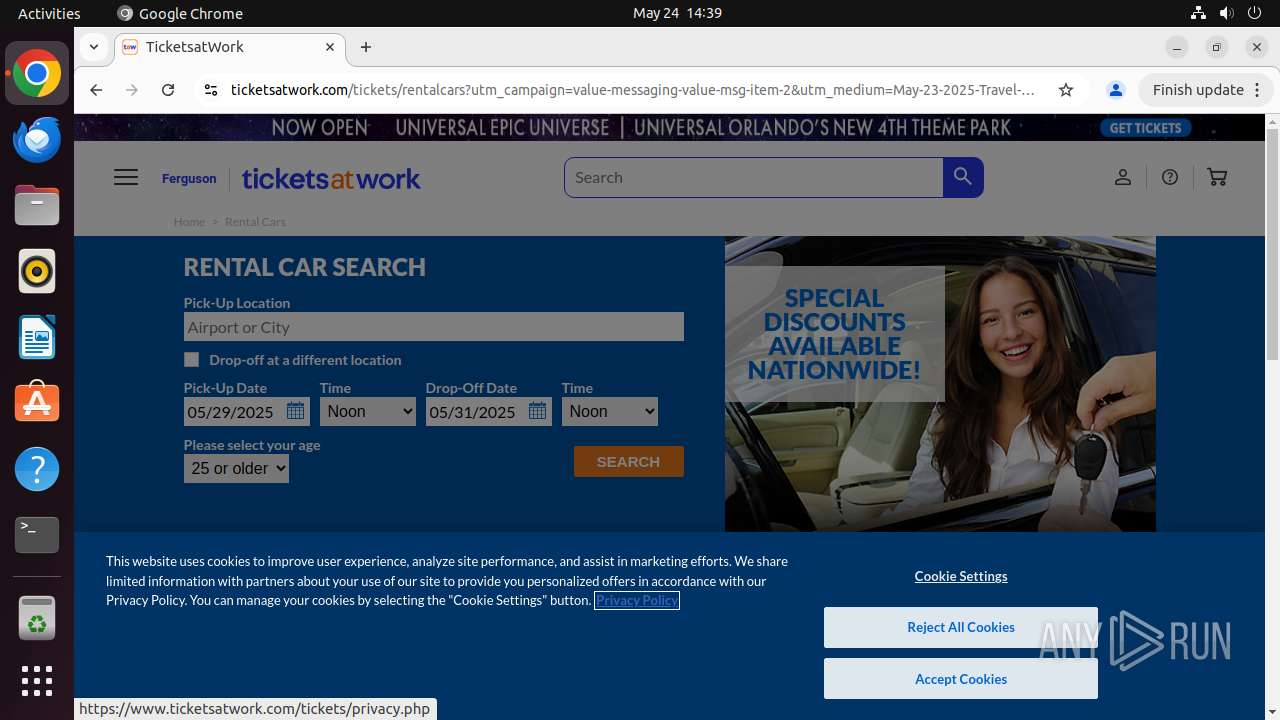Click the special discounts promo image

click(x=940, y=384)
